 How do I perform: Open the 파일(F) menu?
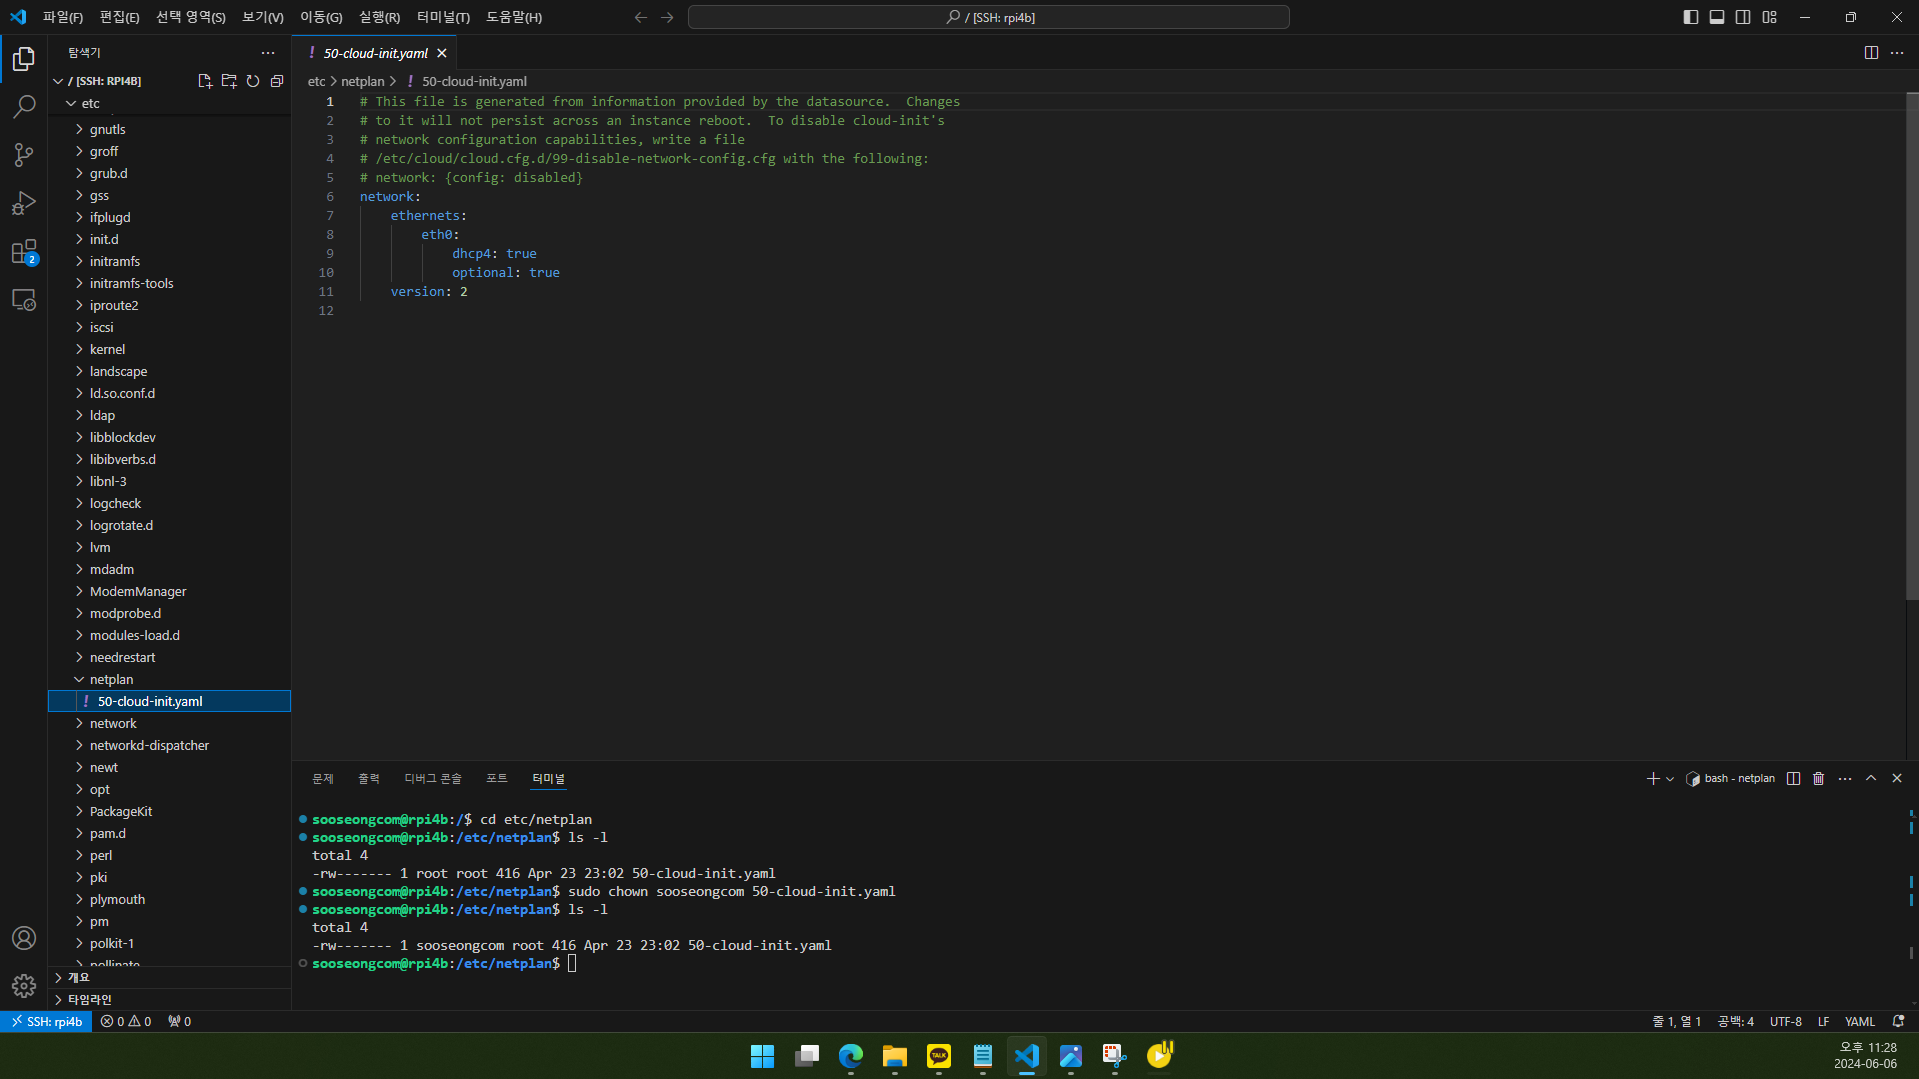pos(62,17)
